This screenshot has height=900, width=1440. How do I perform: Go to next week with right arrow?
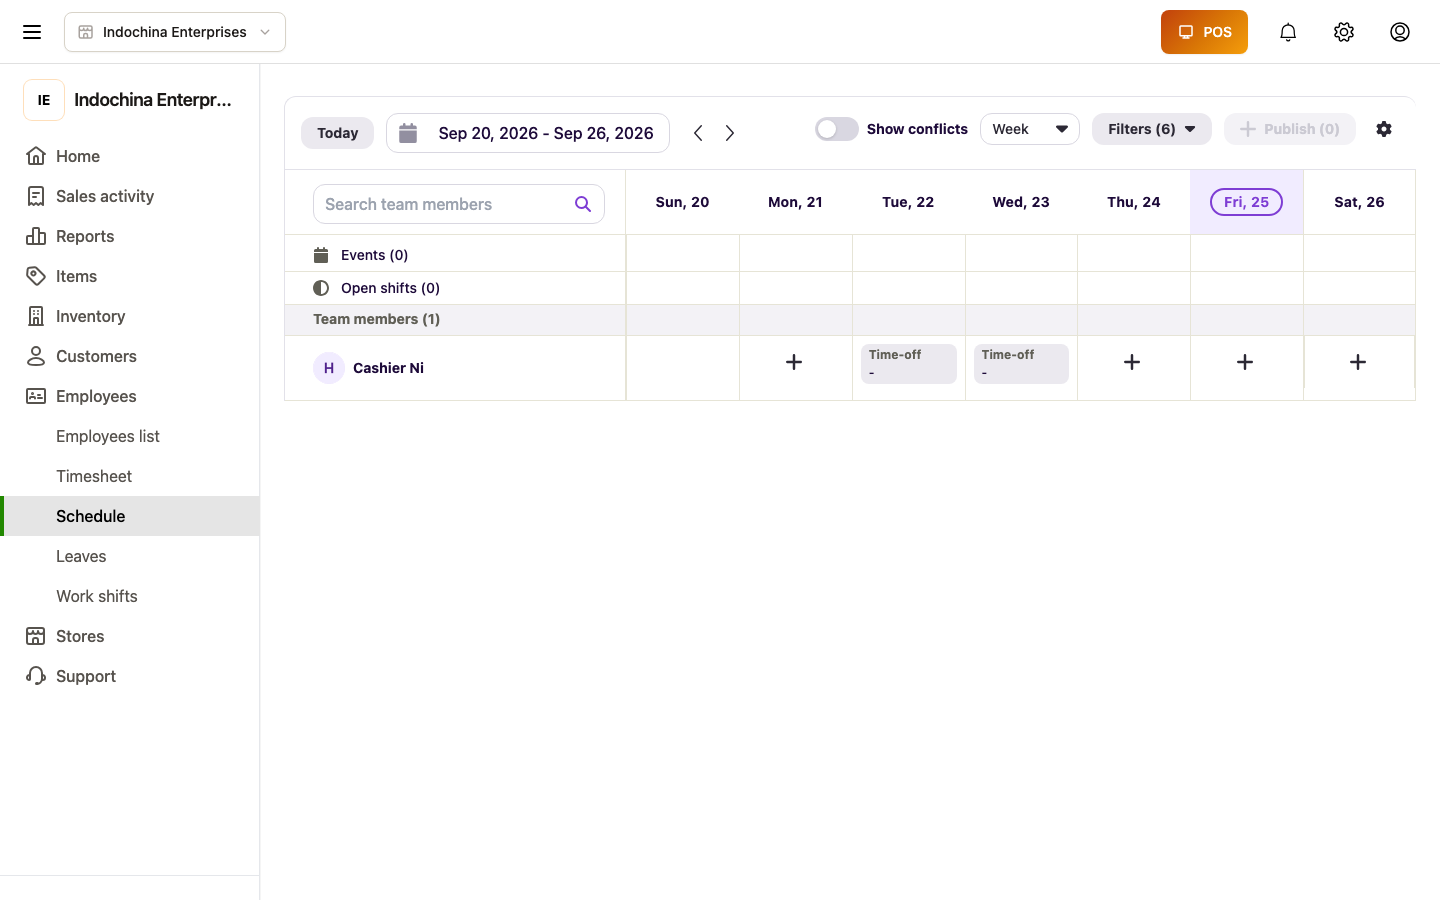730,133
